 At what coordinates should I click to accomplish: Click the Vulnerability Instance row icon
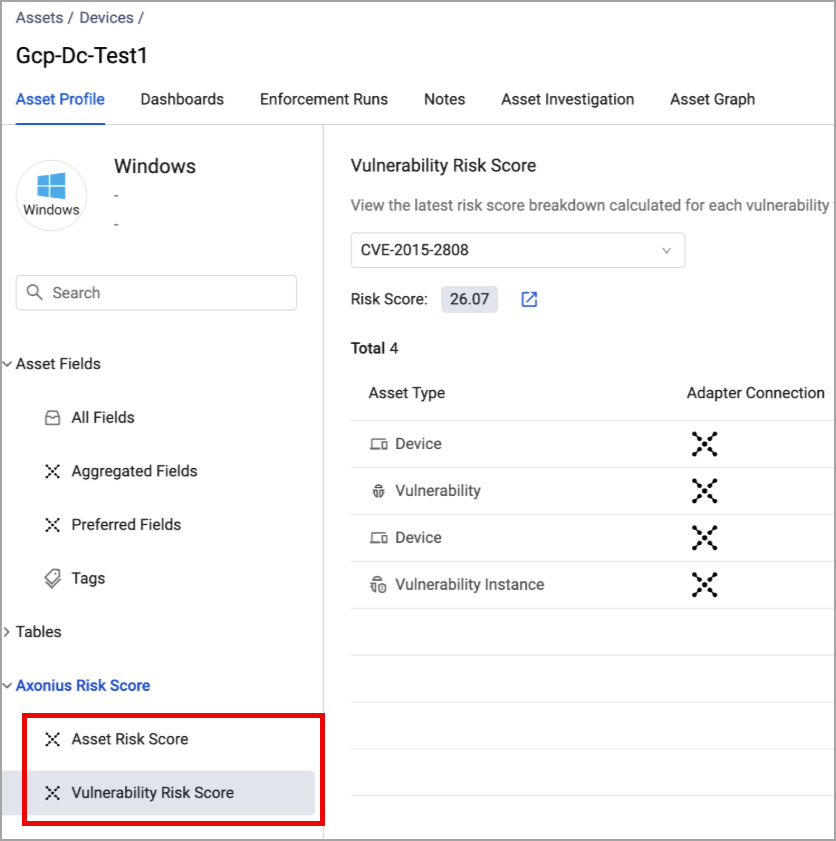click(x=378, y=585)
